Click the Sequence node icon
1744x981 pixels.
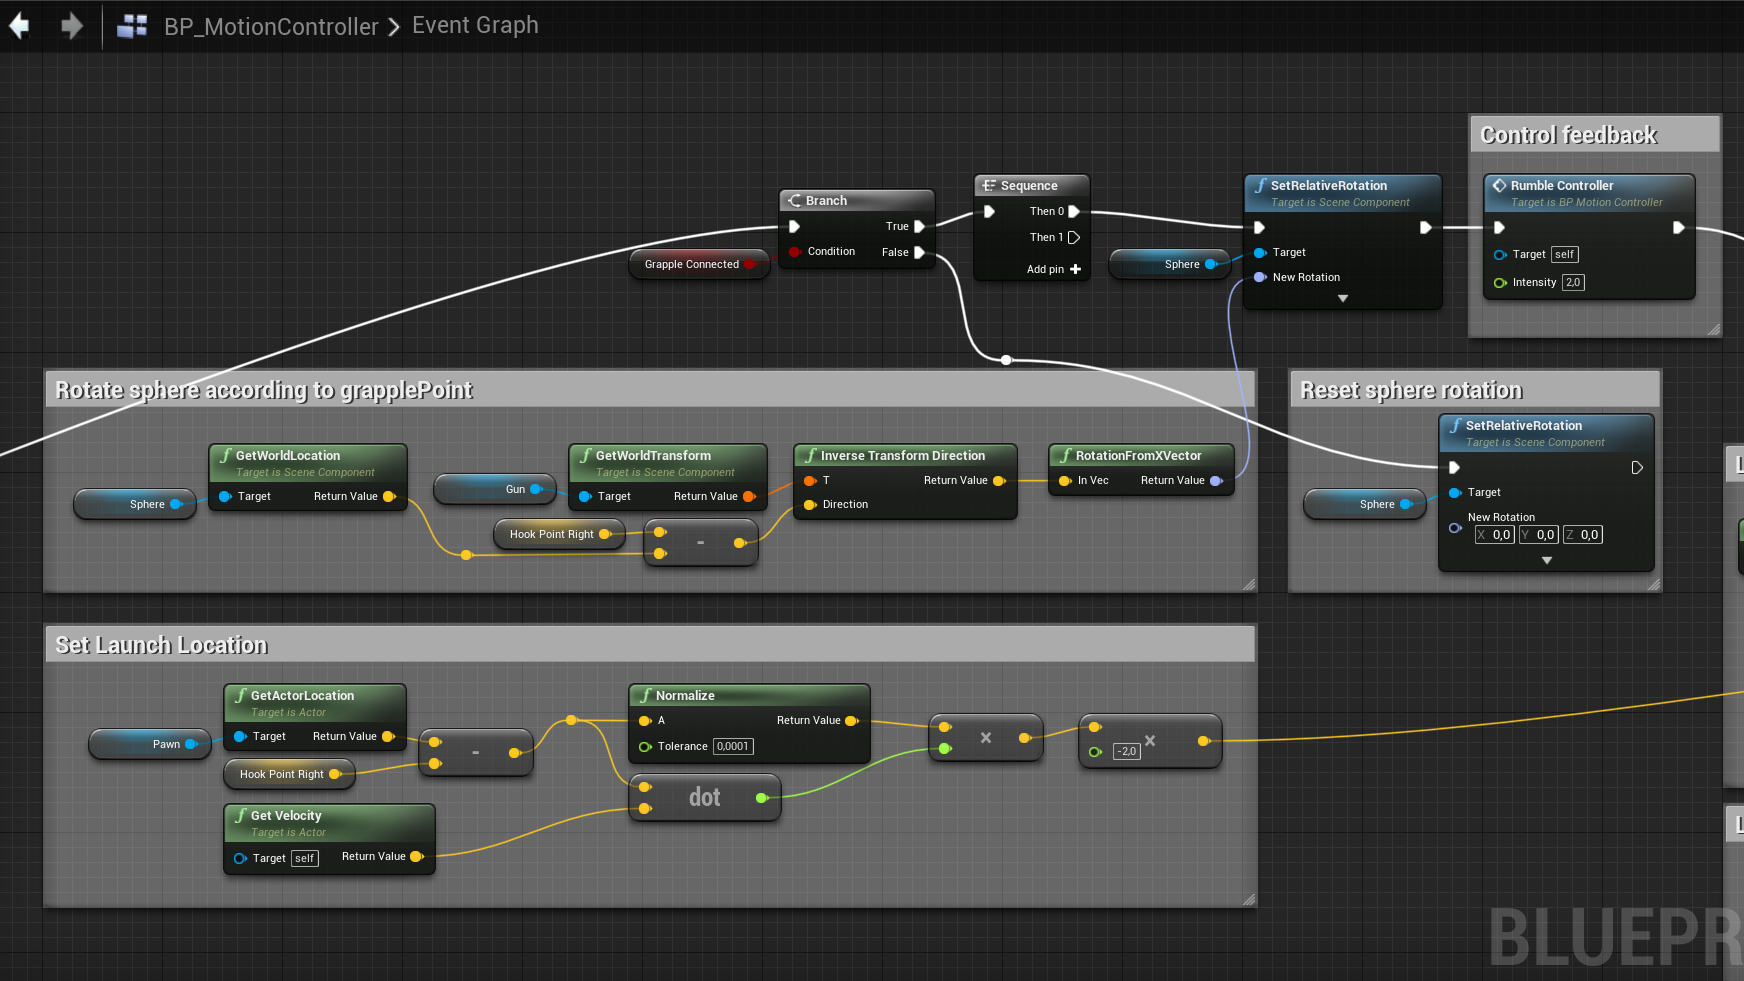pyautogui.click(x=990, y=185)
